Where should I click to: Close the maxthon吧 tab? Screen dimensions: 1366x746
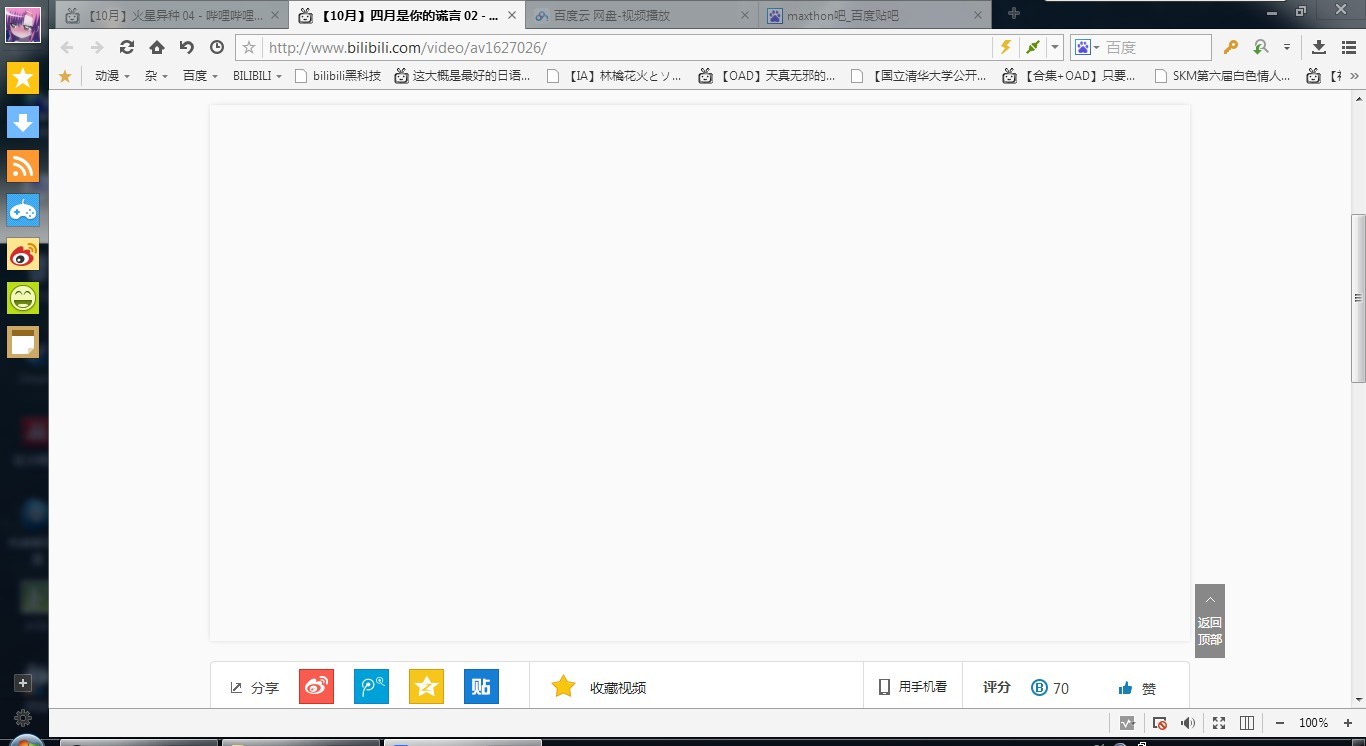coord(978,16)
